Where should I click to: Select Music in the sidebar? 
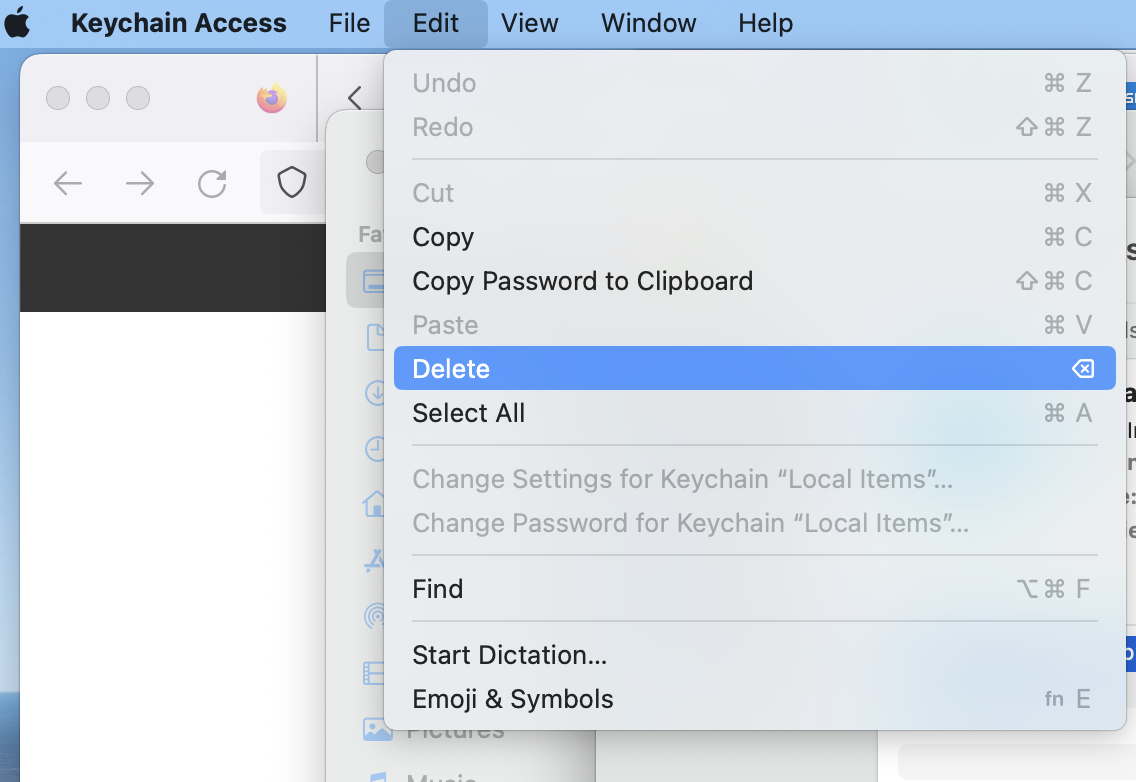(375, 776)
